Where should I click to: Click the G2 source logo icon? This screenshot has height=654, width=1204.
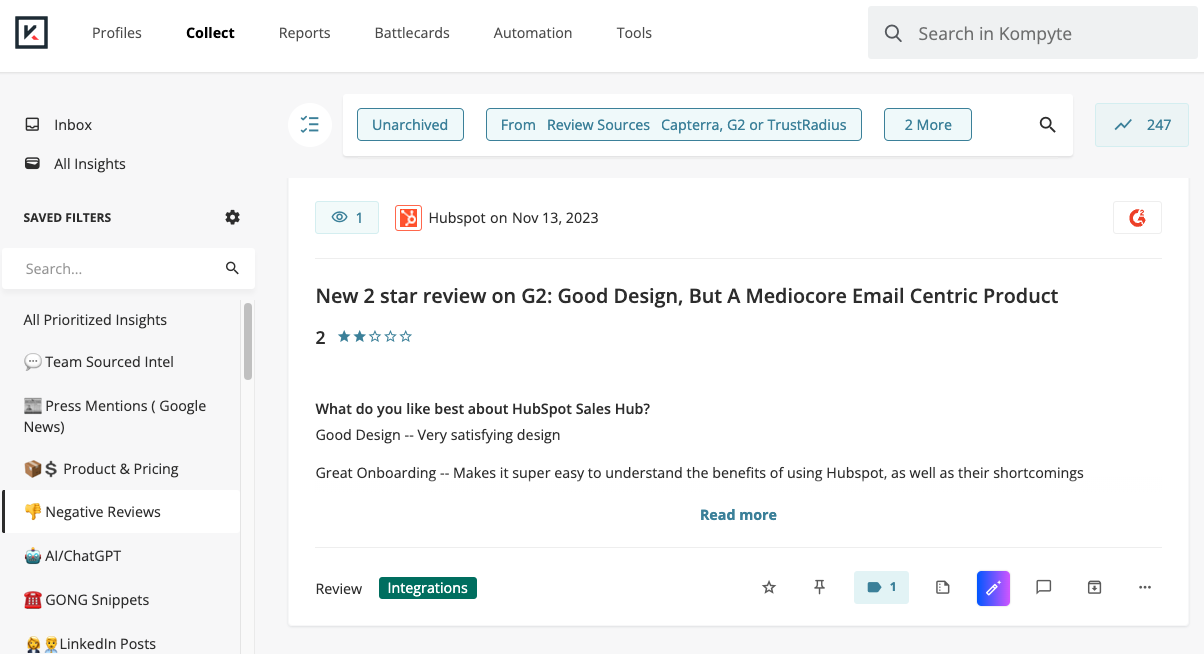pos(1137,218)
